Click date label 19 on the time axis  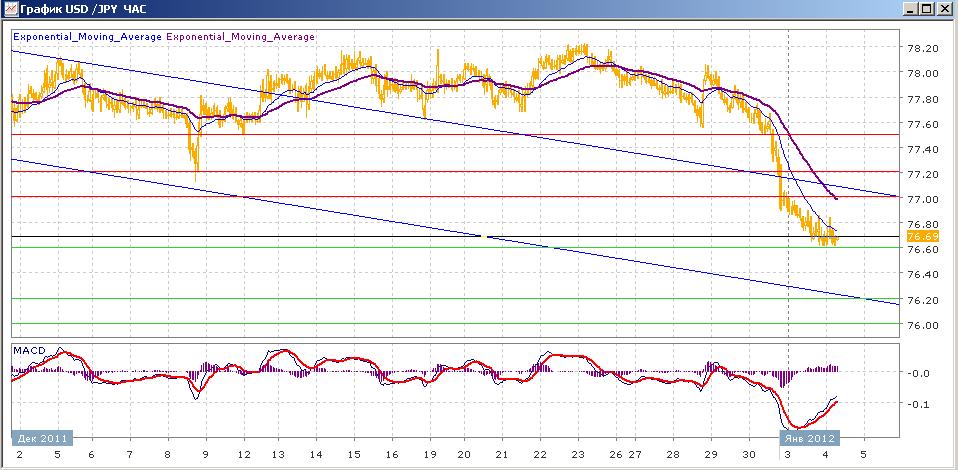430,455
